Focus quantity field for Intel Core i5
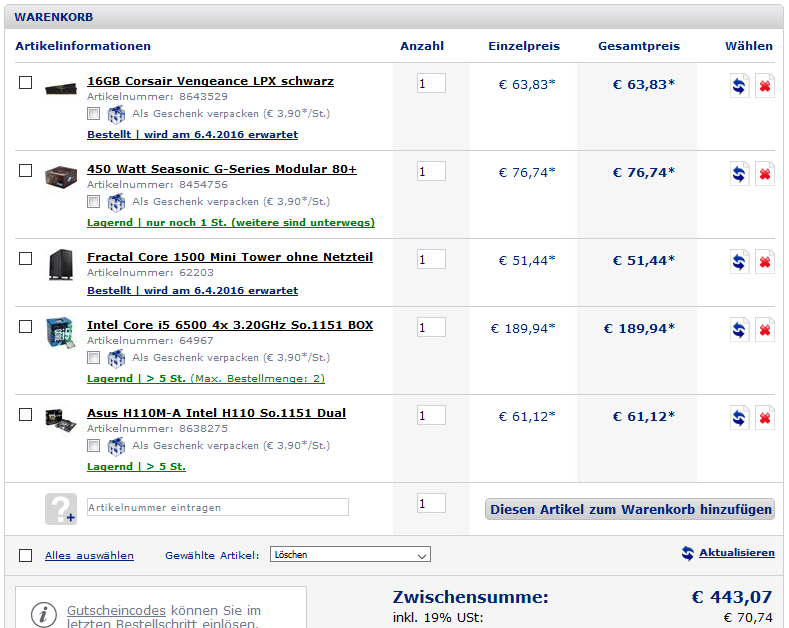Screen dimensions: 789x628 (431, 328)
